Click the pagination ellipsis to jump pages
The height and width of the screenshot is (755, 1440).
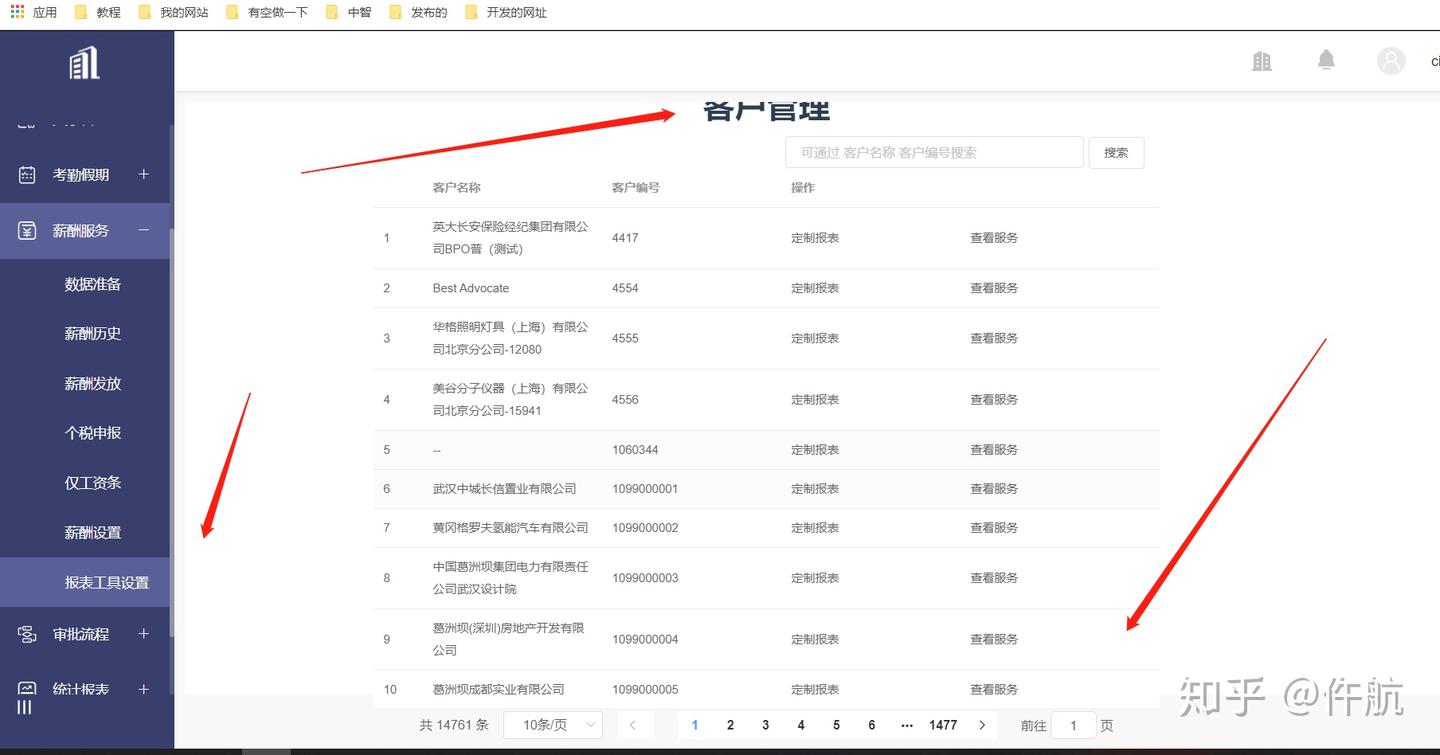pos(907,725)
